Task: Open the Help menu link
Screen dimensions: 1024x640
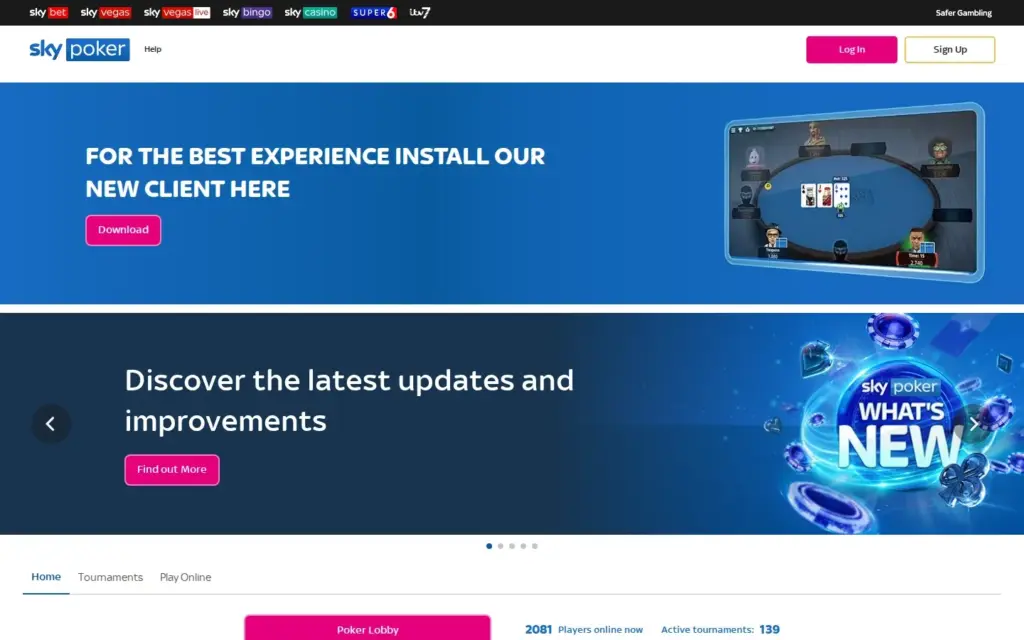Action: (x=153, y=49)
